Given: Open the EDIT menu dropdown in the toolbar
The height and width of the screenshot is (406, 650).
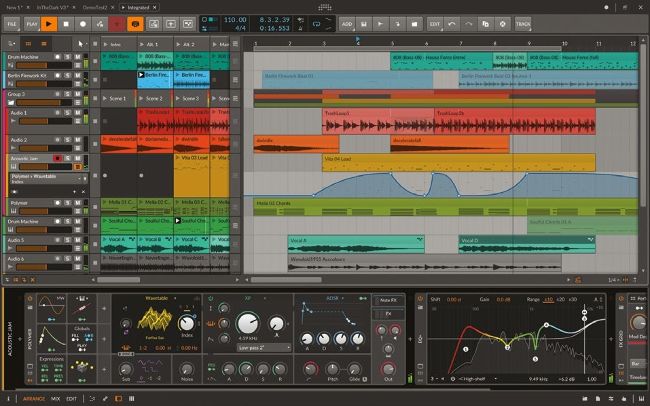Looking at the screenshot, I should (434, 24).
